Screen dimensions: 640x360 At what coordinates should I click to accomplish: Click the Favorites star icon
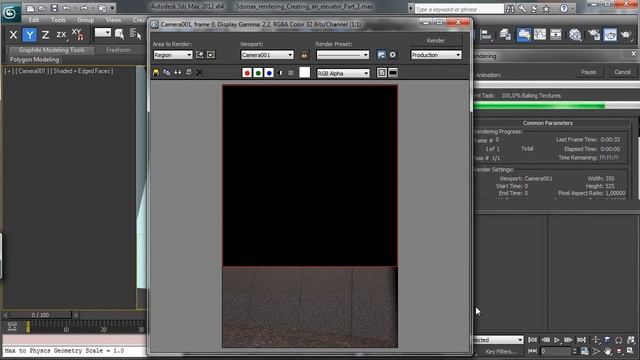pyautogui.click(x=546, y=9)
